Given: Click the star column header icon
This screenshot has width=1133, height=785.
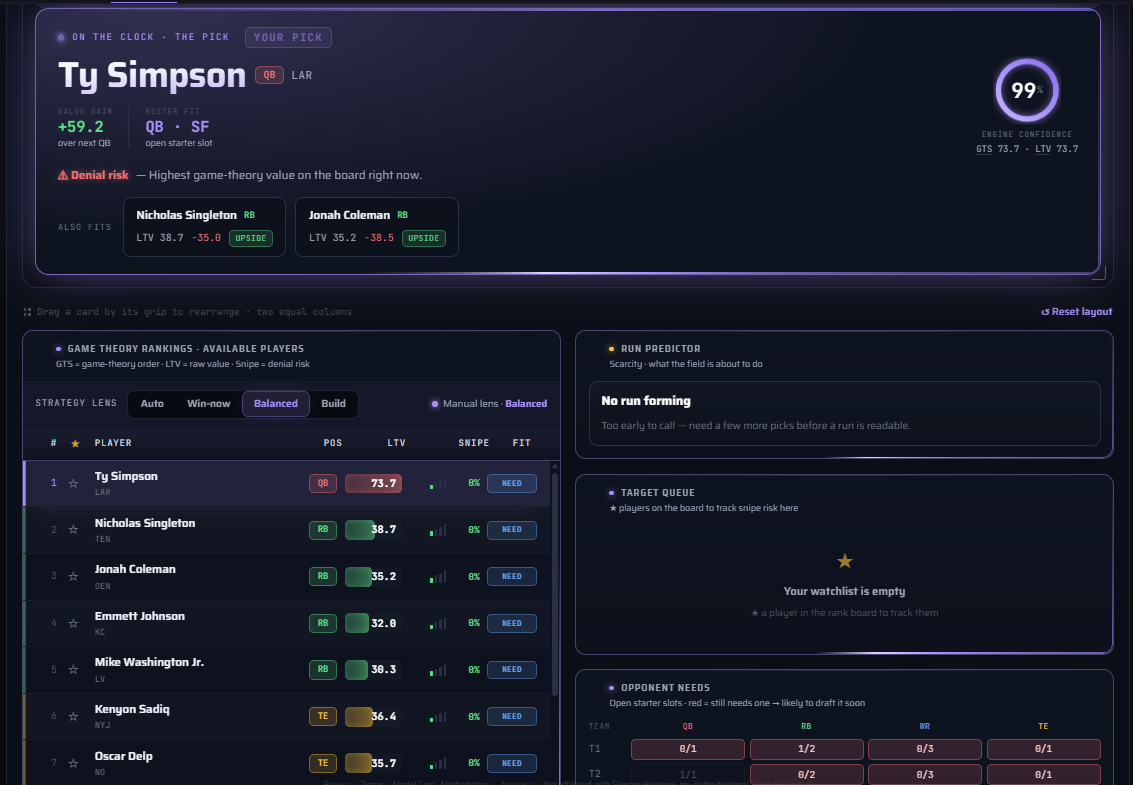Looking at the screenshot, I should click(x=75, y=443).
